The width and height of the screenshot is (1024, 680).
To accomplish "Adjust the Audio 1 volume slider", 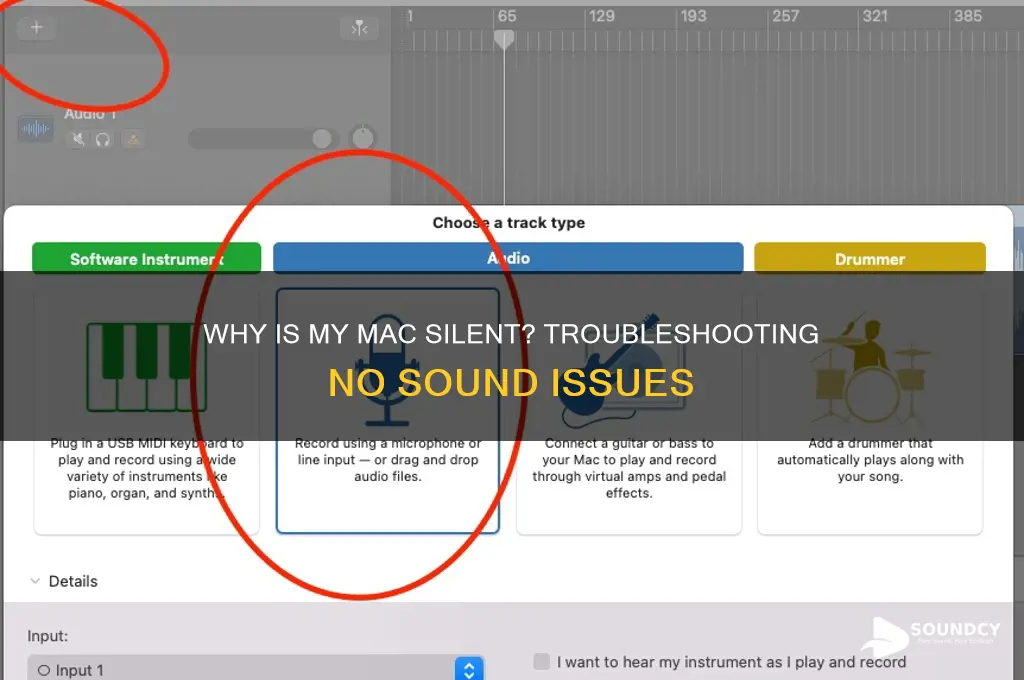I will 263,138.
